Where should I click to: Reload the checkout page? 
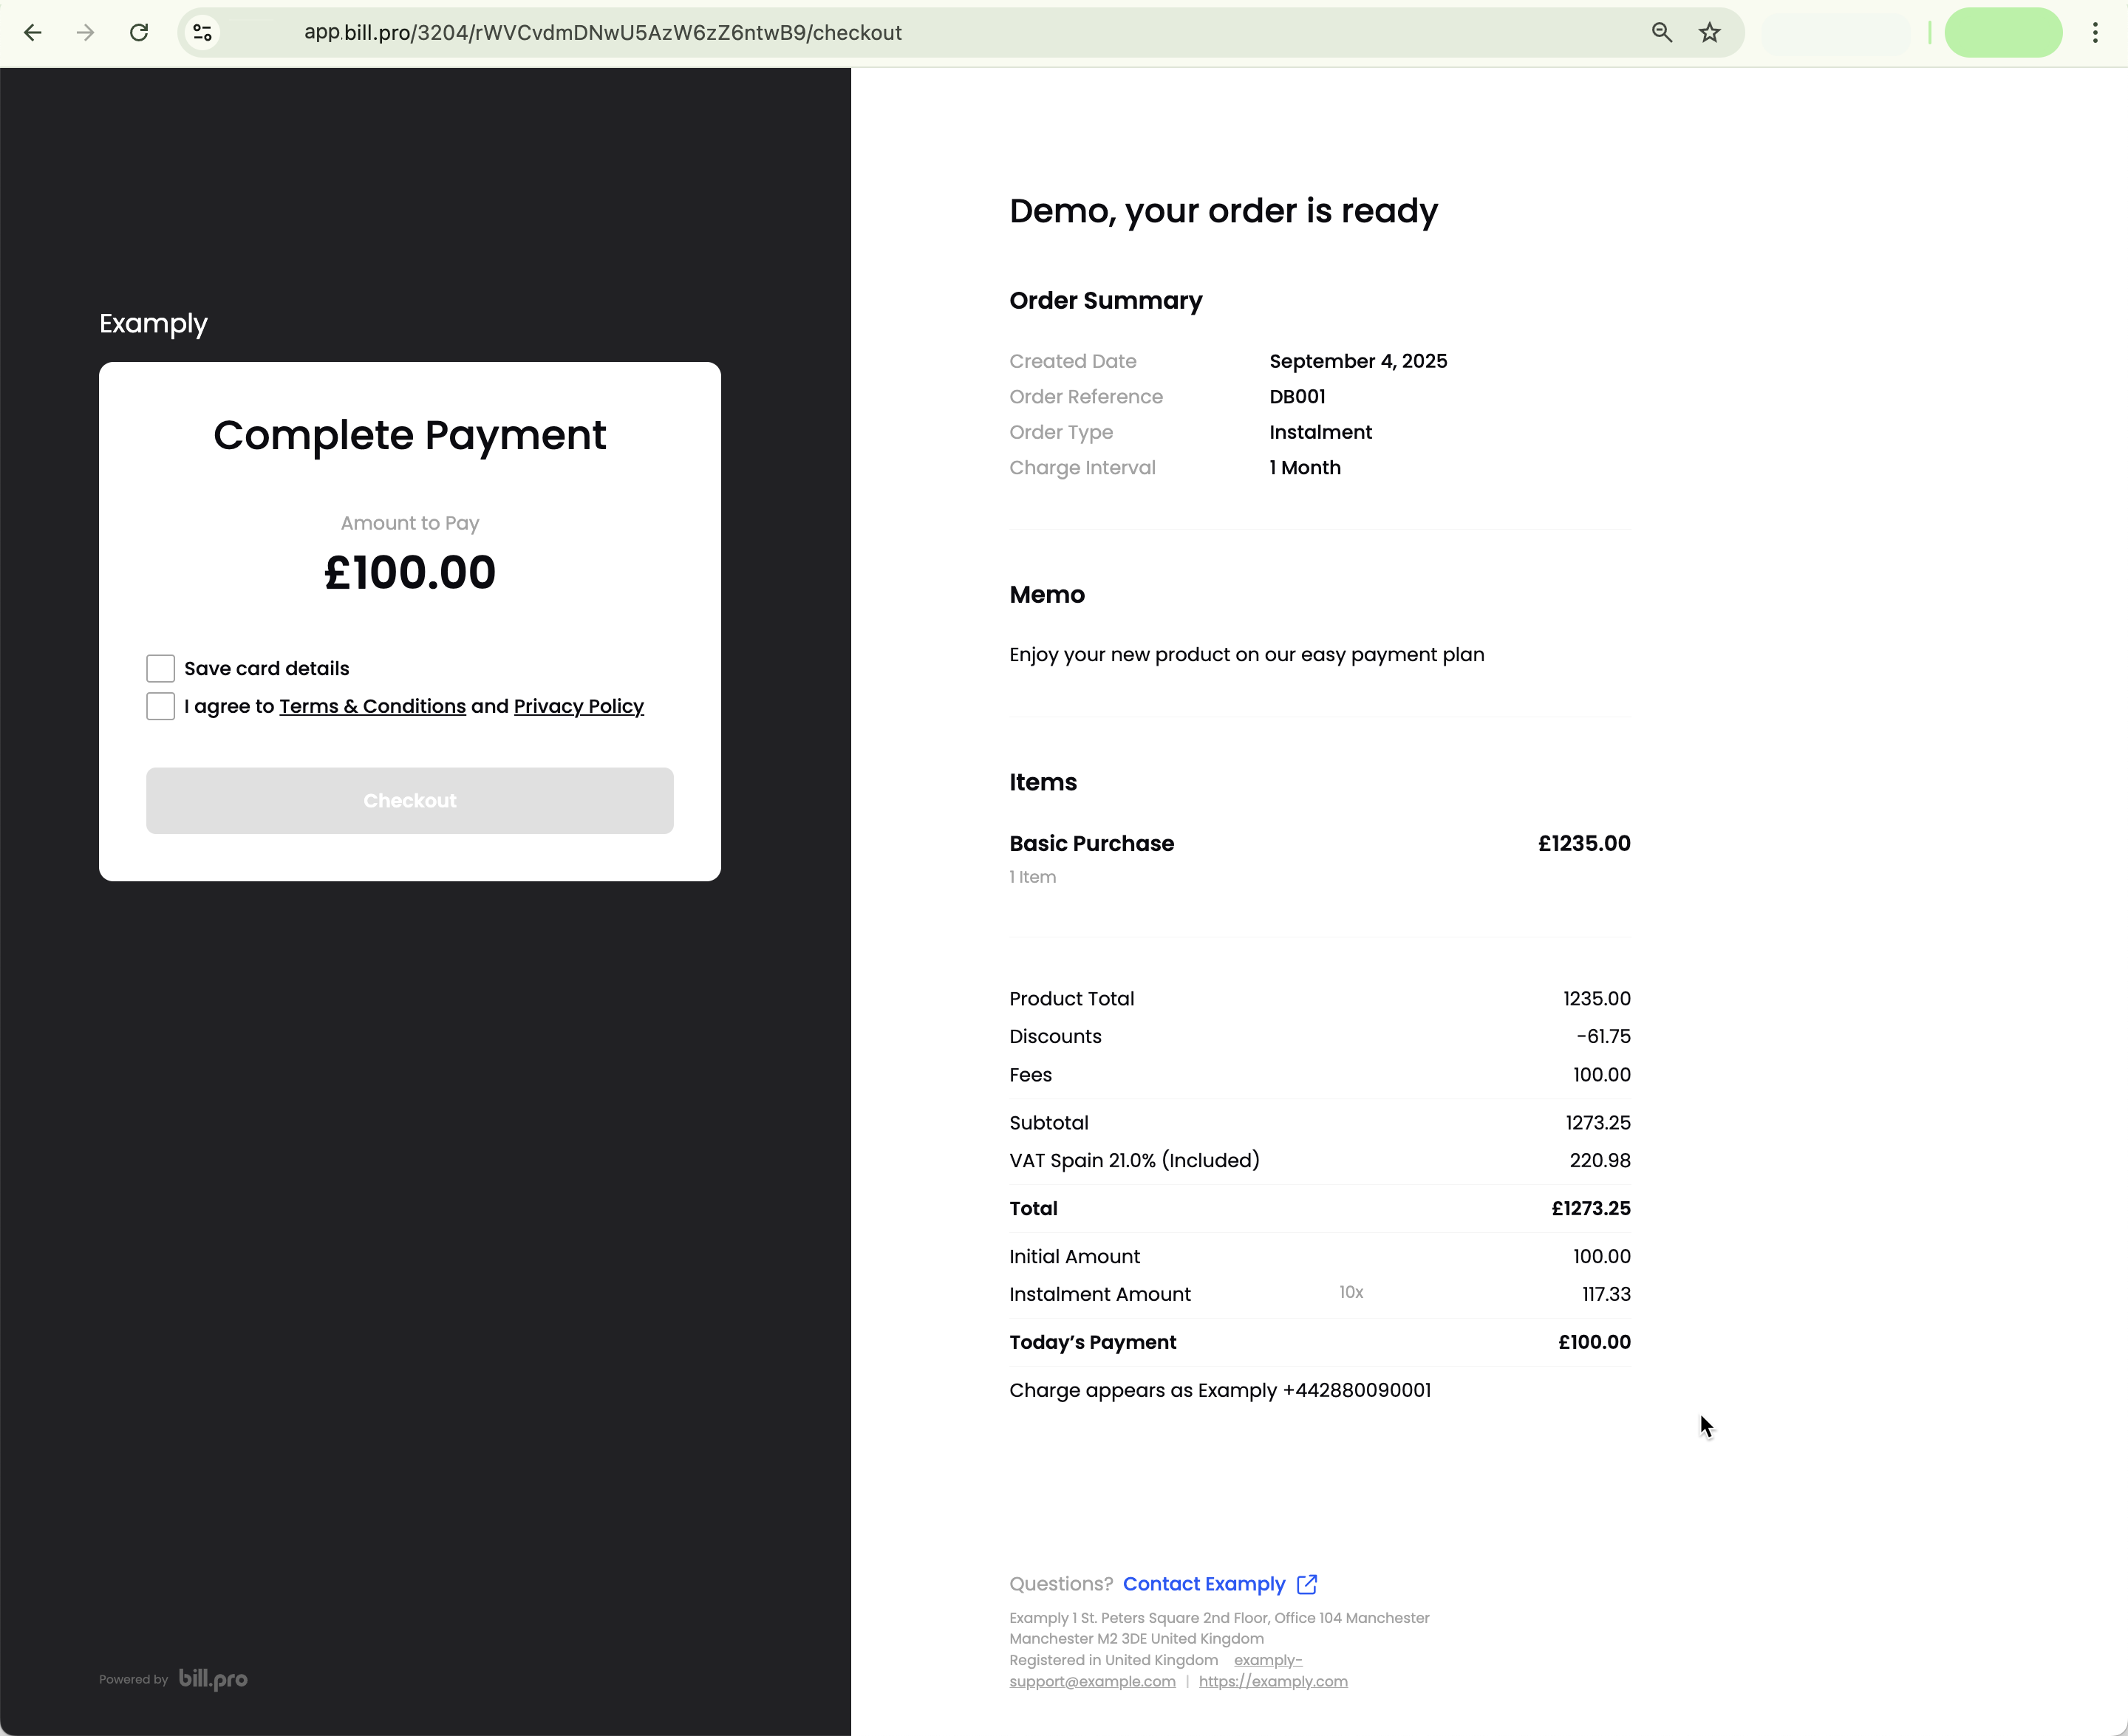(x=139, y=33)
